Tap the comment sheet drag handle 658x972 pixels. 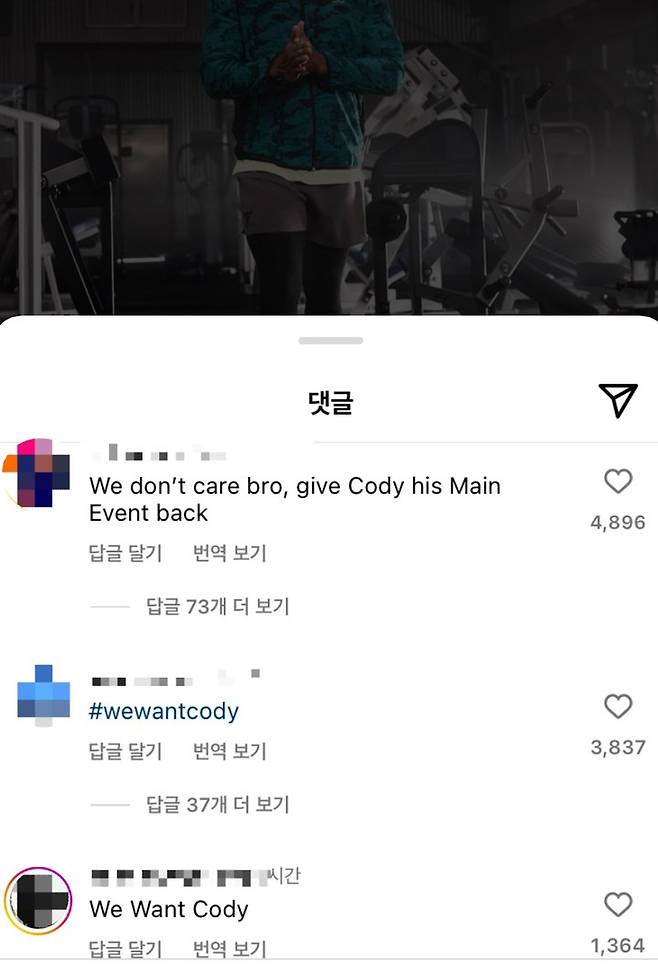coord(330,340)
